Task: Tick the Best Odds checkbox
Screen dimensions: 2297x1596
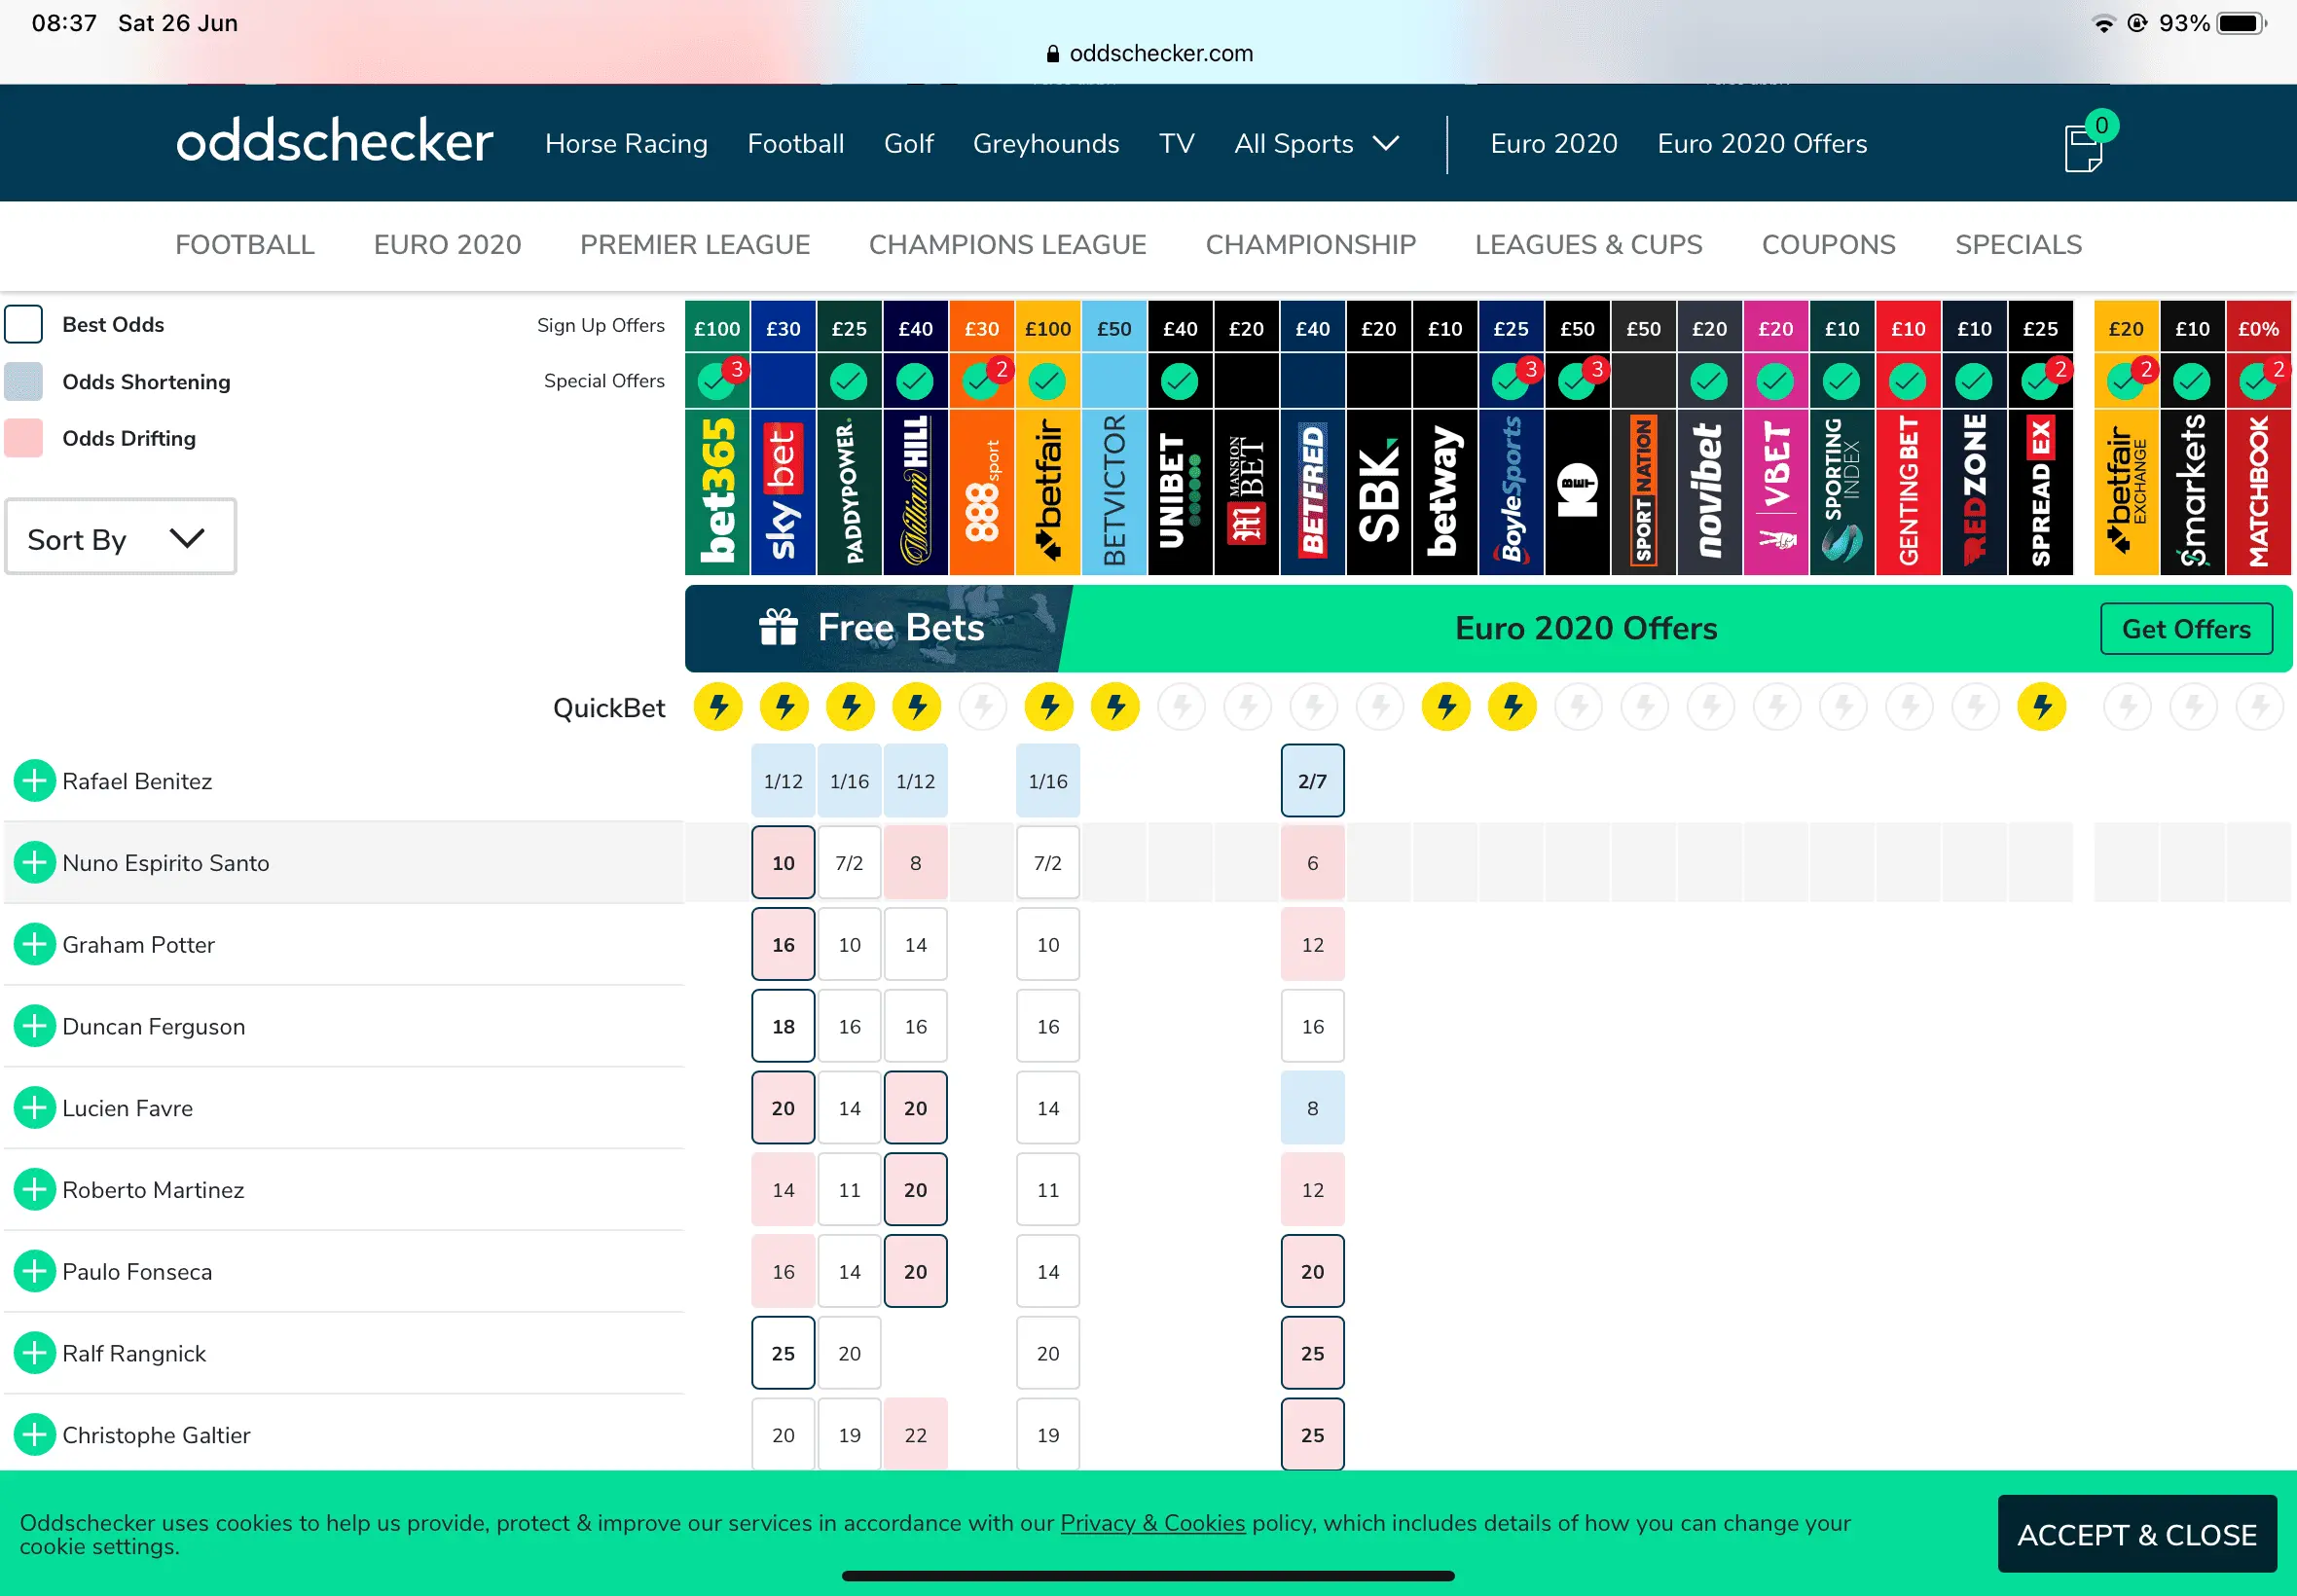Action: [24, 325]
